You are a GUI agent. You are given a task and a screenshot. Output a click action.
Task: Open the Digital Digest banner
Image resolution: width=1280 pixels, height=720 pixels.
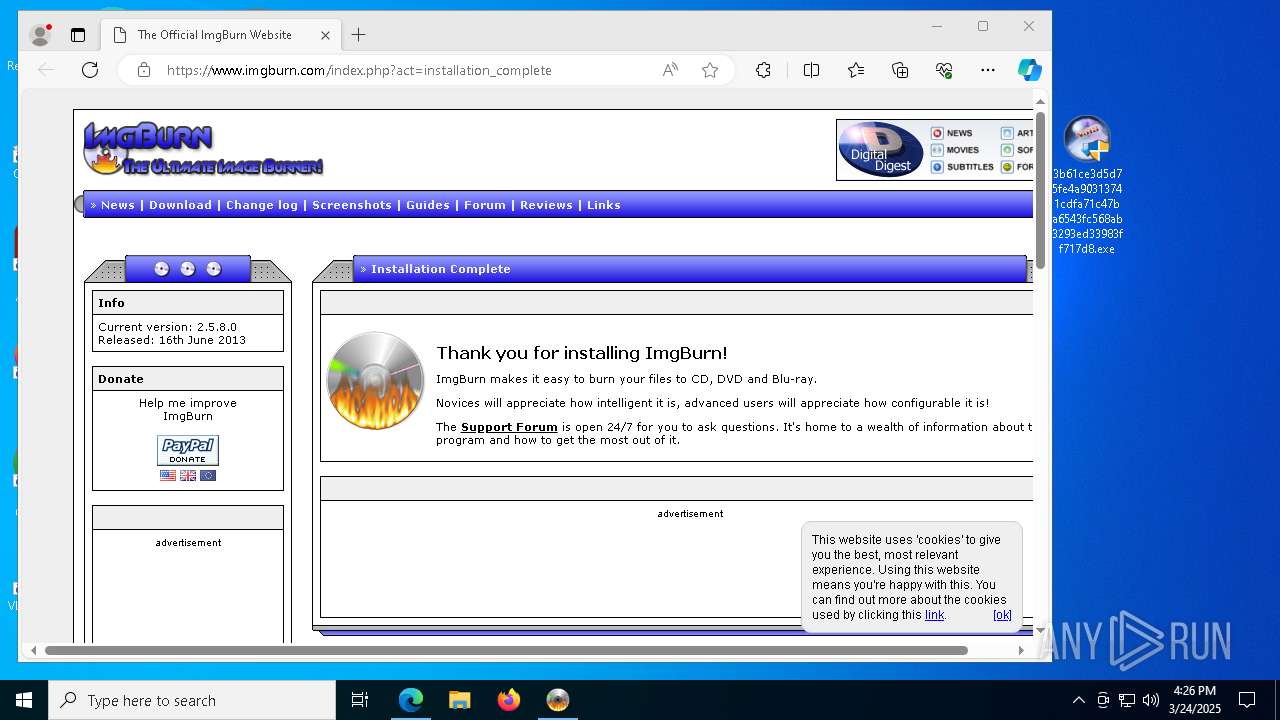[935, 150]
